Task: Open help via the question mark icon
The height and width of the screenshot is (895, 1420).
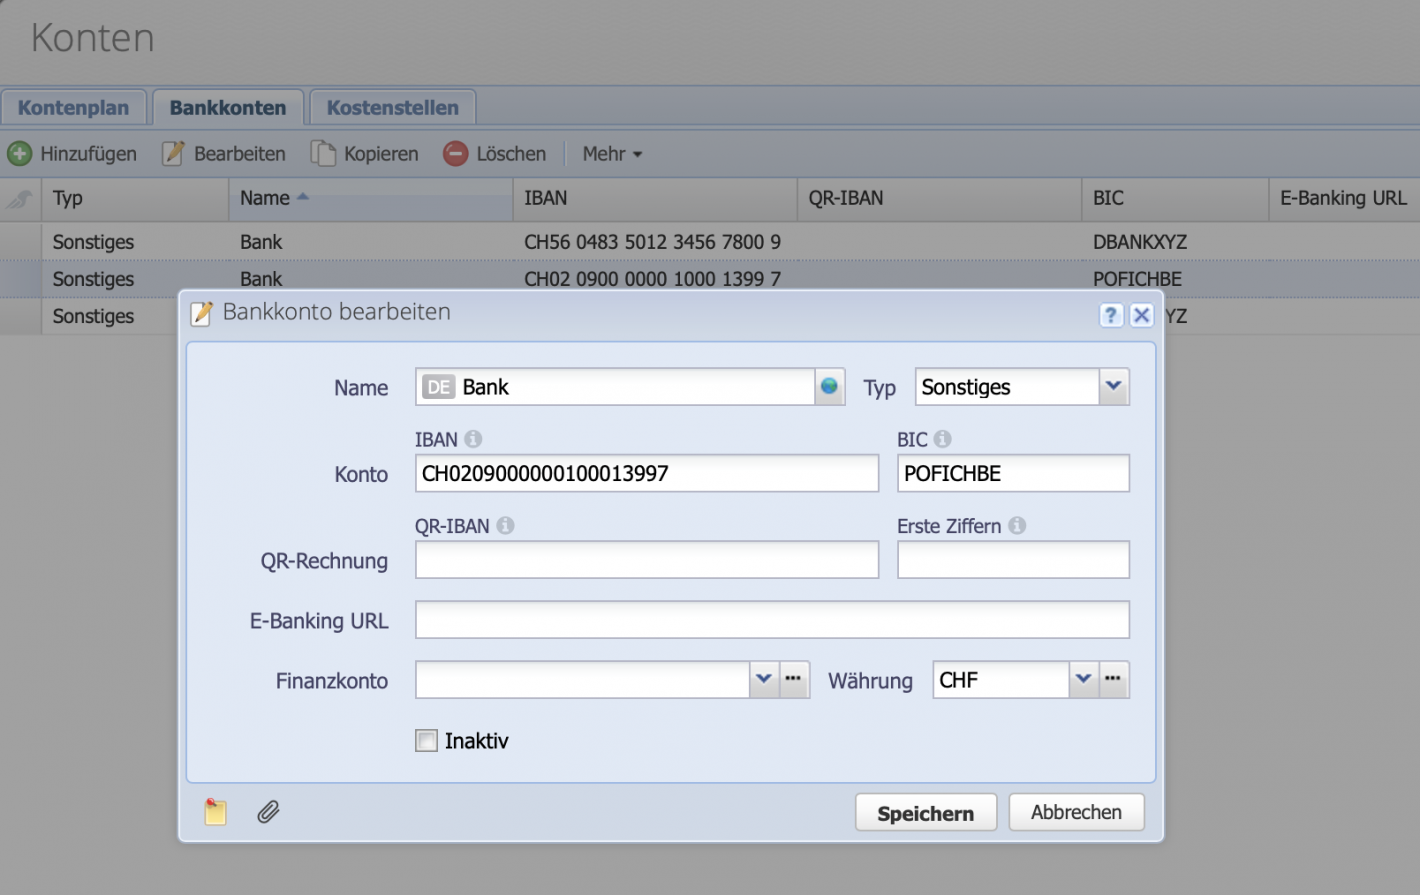Action: coord(1110,315)
